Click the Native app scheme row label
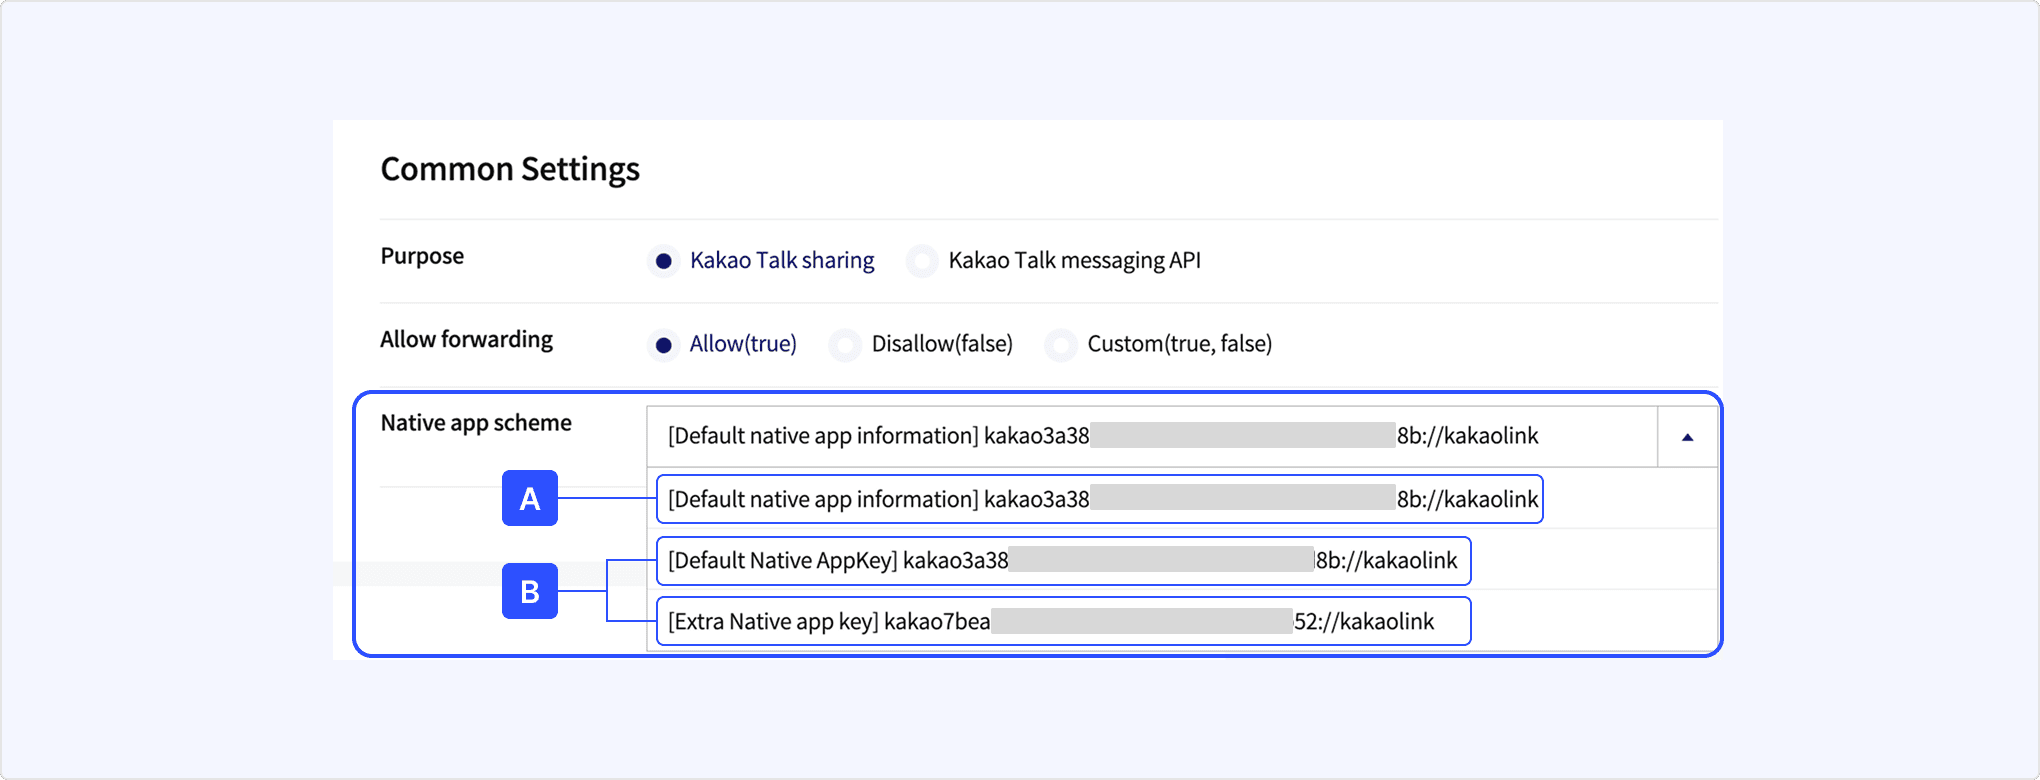This screenshot has width=2040, height=780. pos(476,423)
